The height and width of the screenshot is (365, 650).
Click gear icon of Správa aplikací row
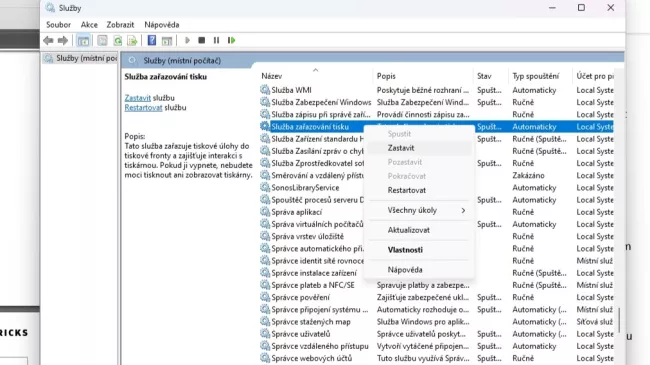(265, 212)
